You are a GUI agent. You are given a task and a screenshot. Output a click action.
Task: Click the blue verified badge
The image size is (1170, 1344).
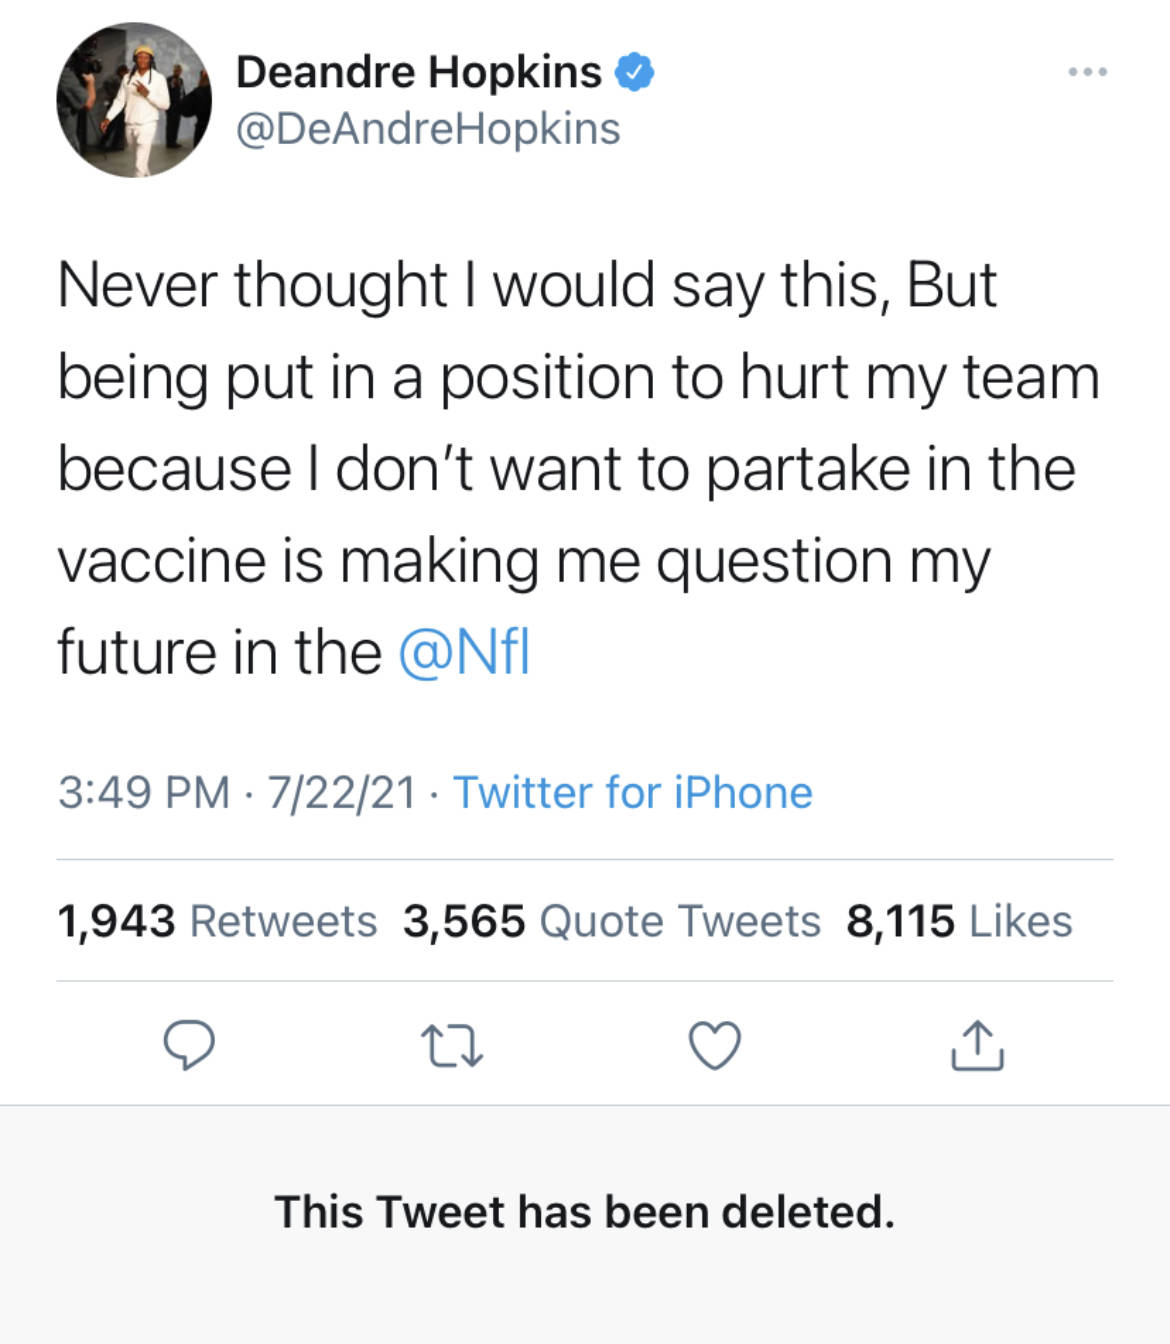point(633,72)
